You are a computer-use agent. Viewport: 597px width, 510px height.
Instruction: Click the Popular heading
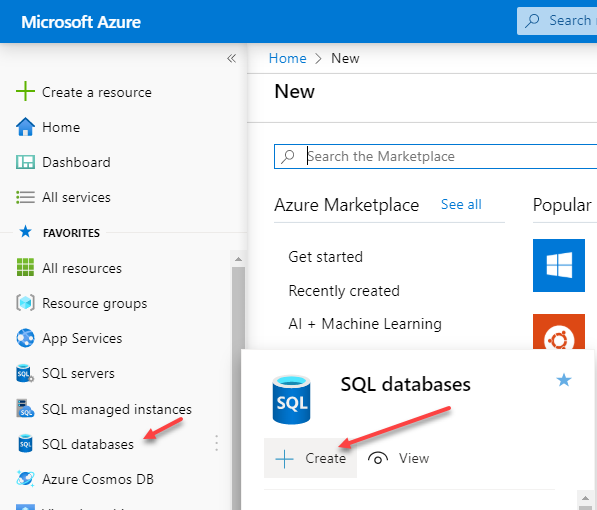click(x=562, y=205)
